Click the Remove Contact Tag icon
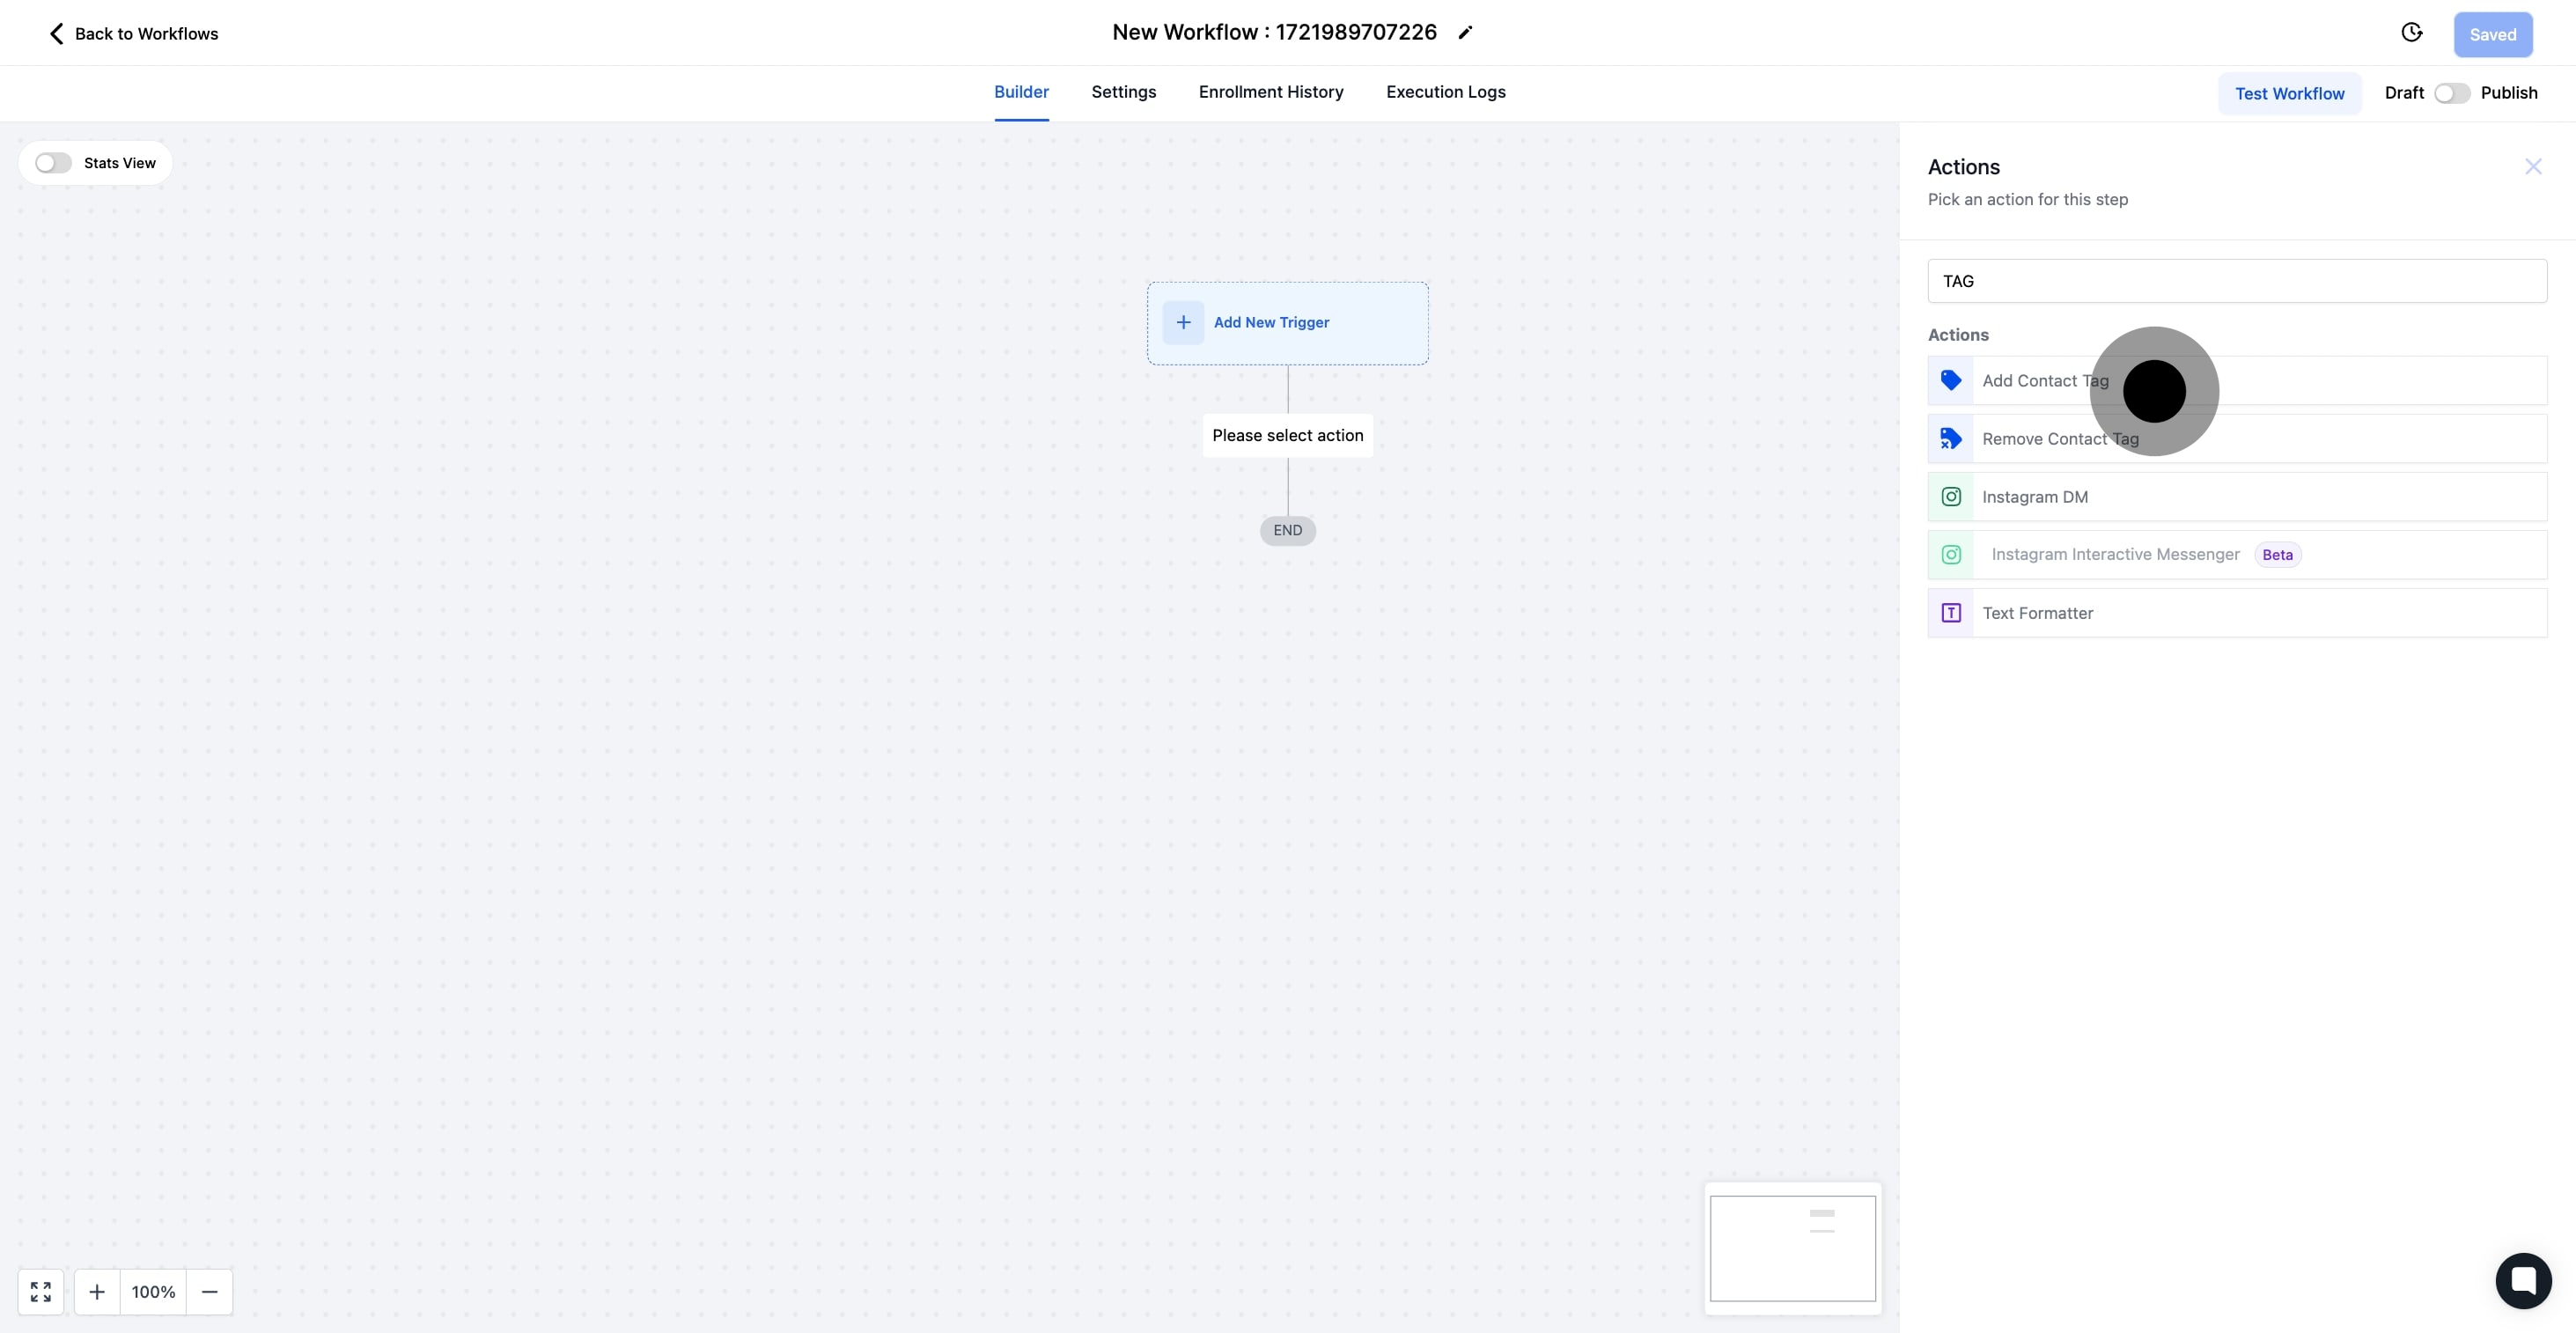Viewport: 2576px width, 1333px height. [x=1950, y=439]
